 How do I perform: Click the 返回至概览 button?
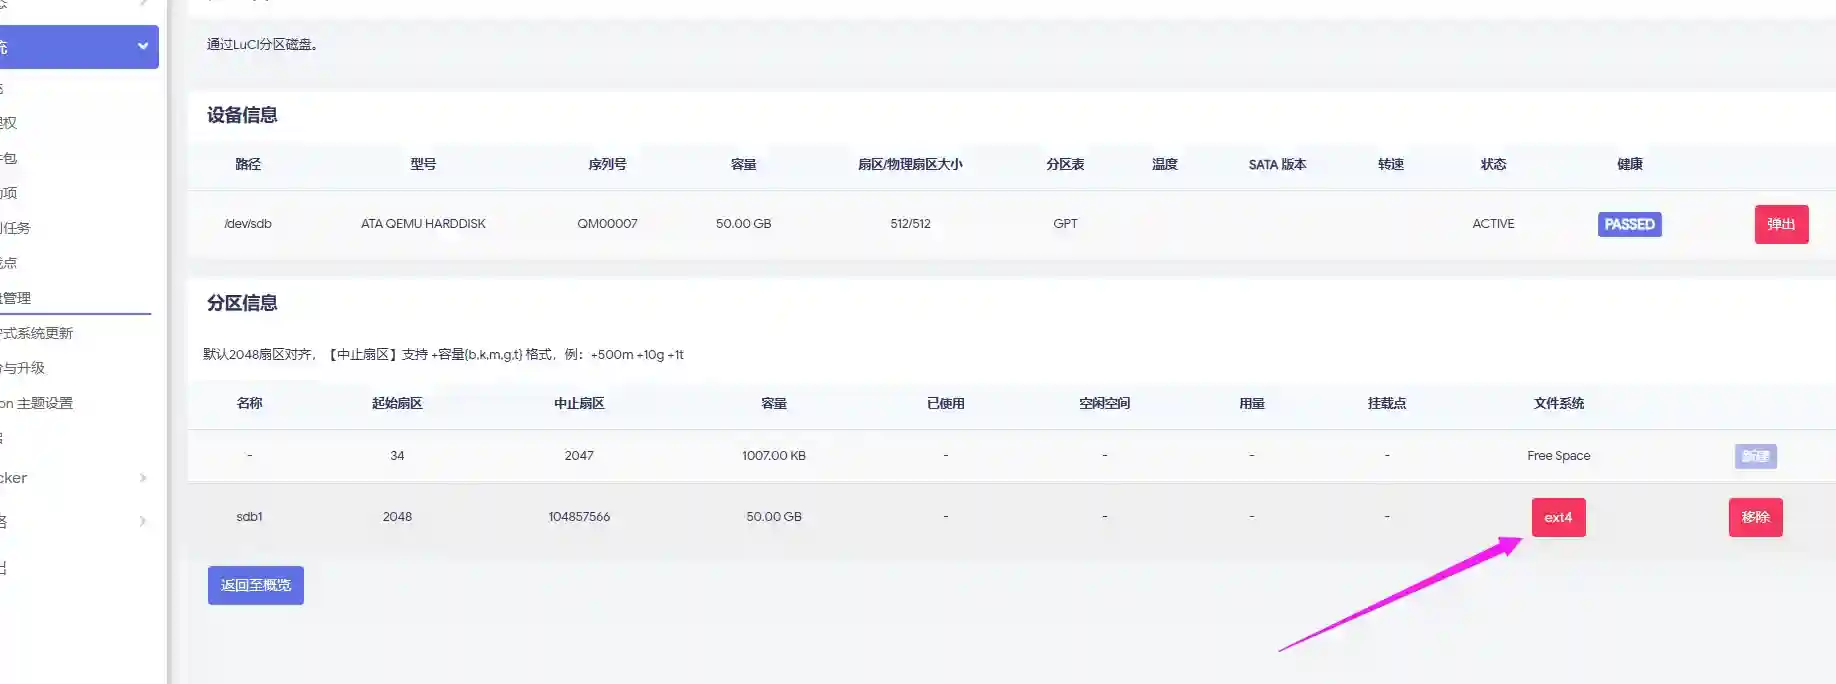256,585
